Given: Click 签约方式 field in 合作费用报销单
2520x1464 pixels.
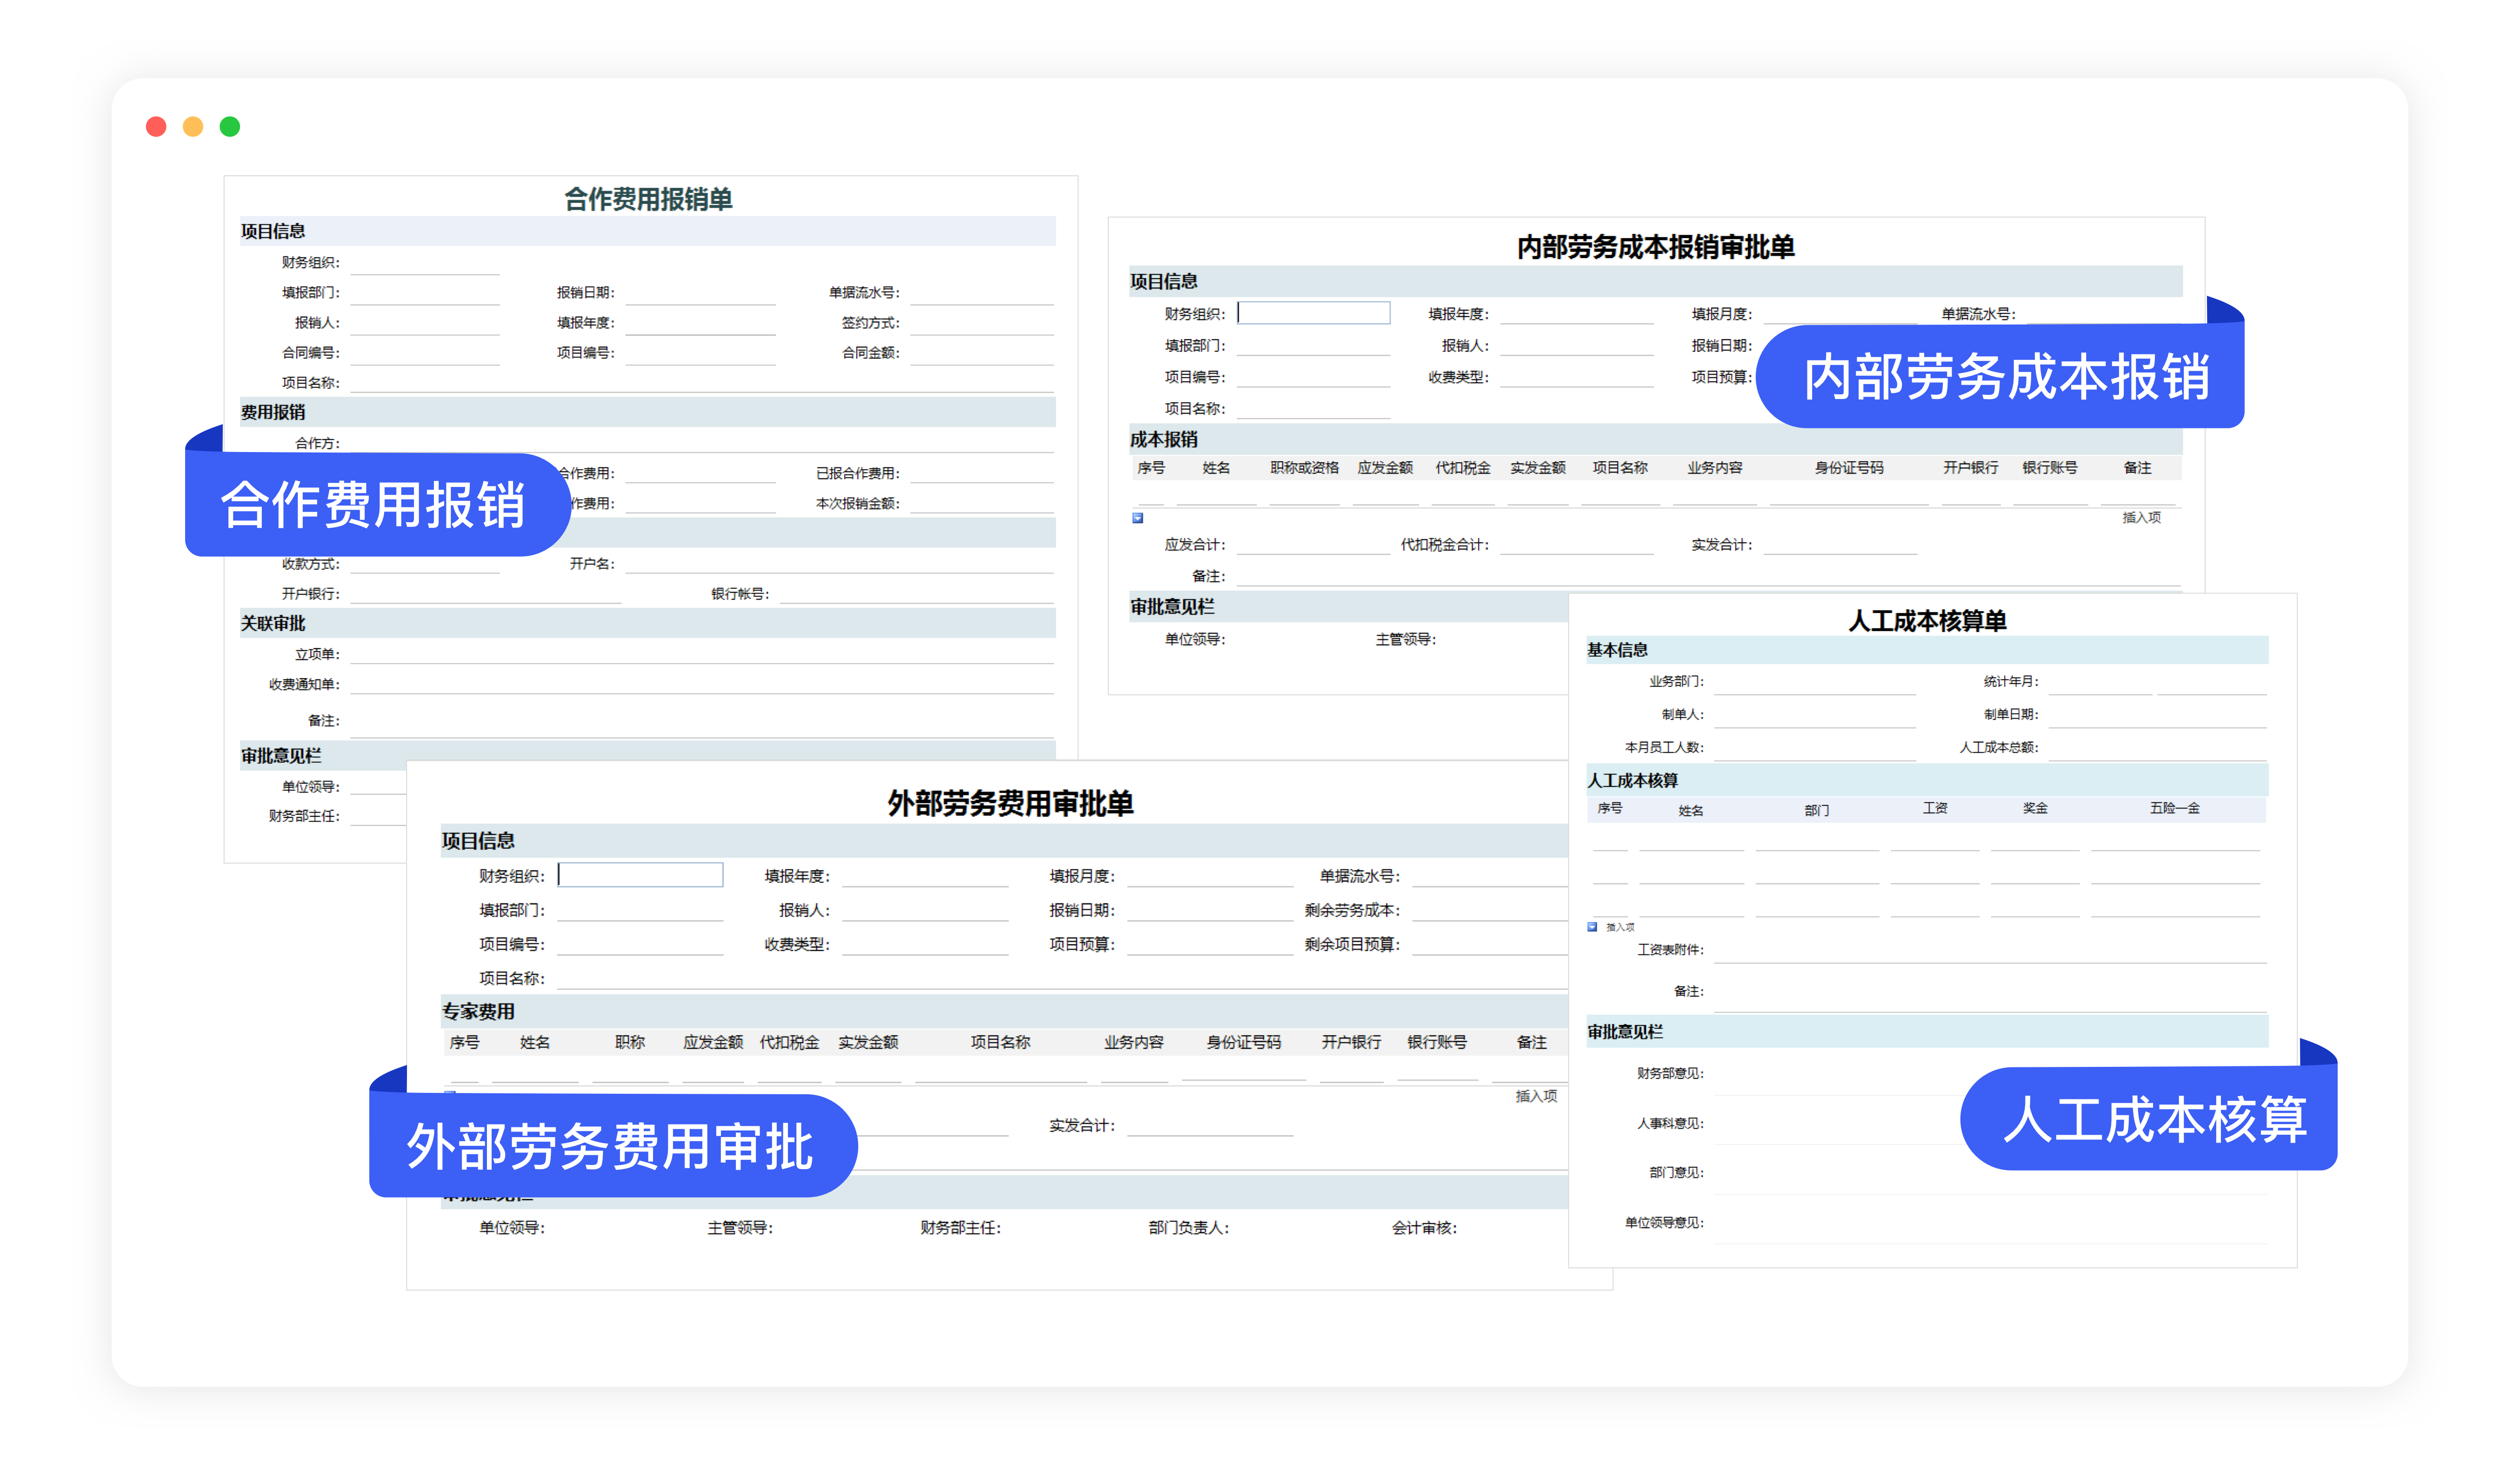Looking at the screenshot, I should click(x=982, y=323).
